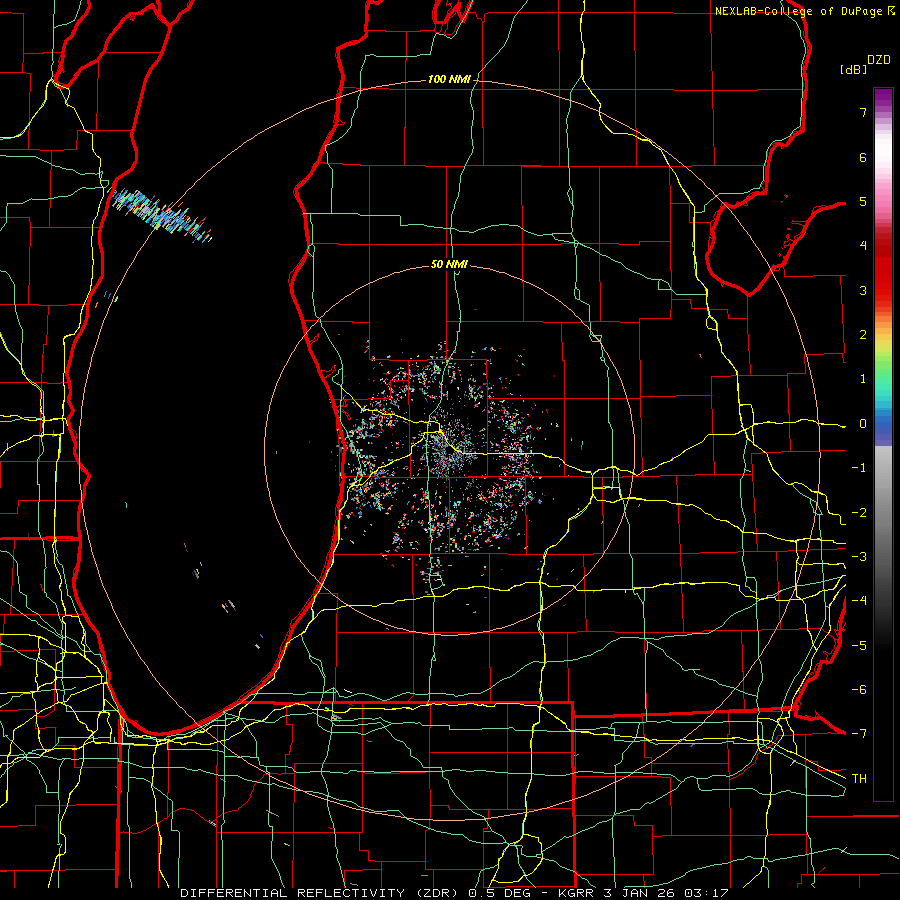Click the KGRR station identifier
The height and width of the screenshot is (900, 900).
tap(575, 893)
